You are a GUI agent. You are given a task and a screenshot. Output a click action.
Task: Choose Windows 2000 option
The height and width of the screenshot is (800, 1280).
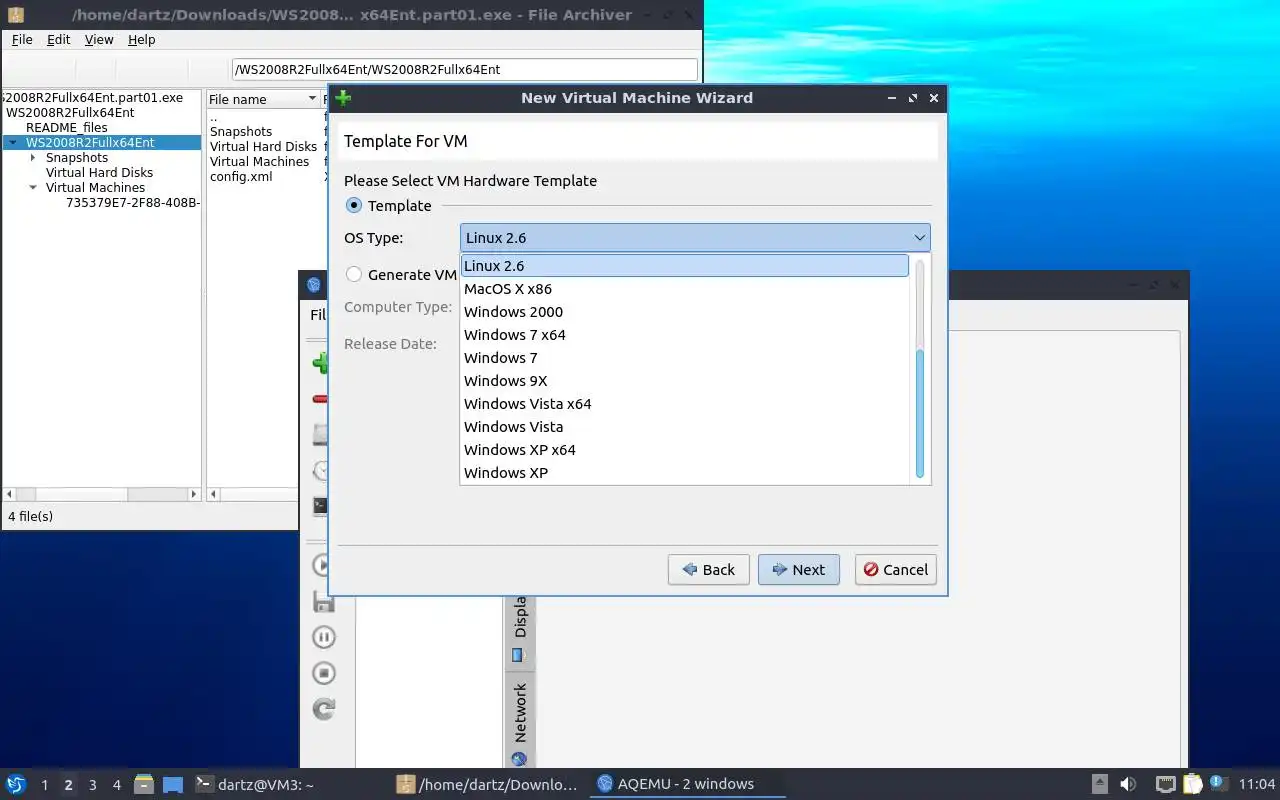(x=685, y=312)
